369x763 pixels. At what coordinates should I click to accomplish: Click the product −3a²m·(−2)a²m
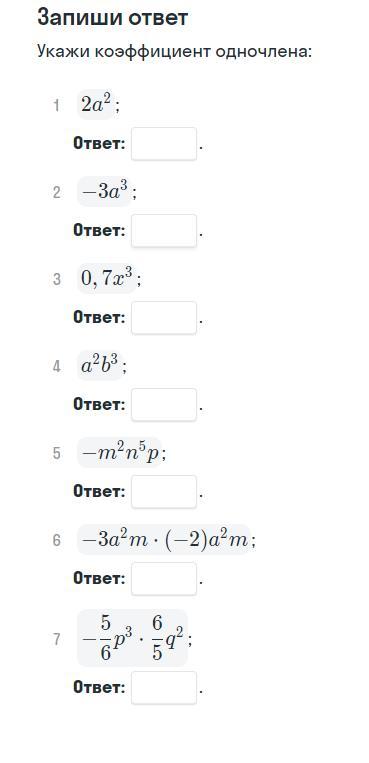coord(164,540)
